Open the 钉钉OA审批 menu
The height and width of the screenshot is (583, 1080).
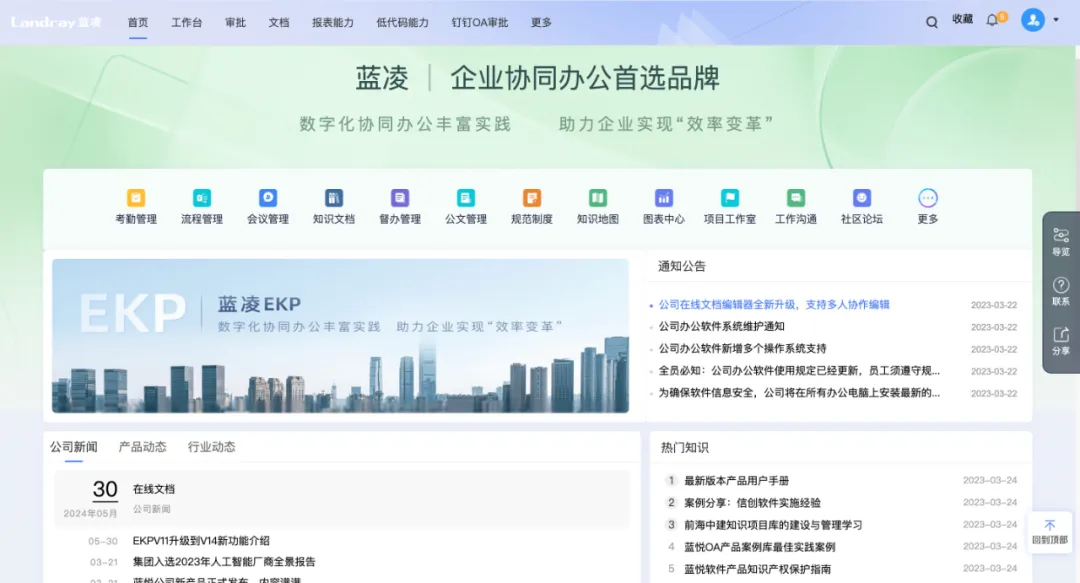coord(479,22)
